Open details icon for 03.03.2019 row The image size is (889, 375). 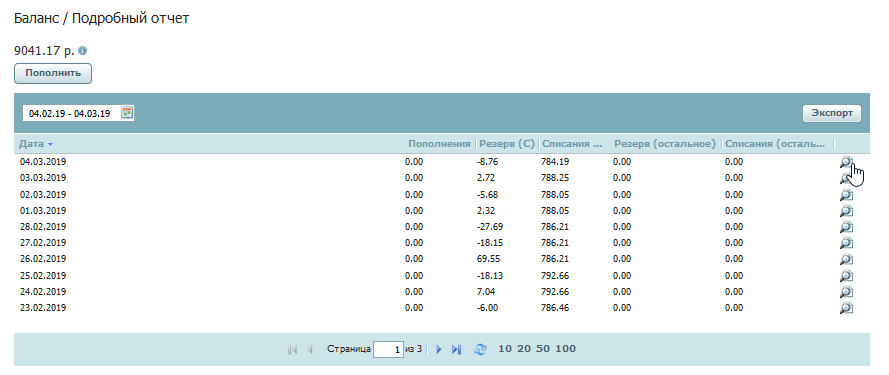pos(846,178)
